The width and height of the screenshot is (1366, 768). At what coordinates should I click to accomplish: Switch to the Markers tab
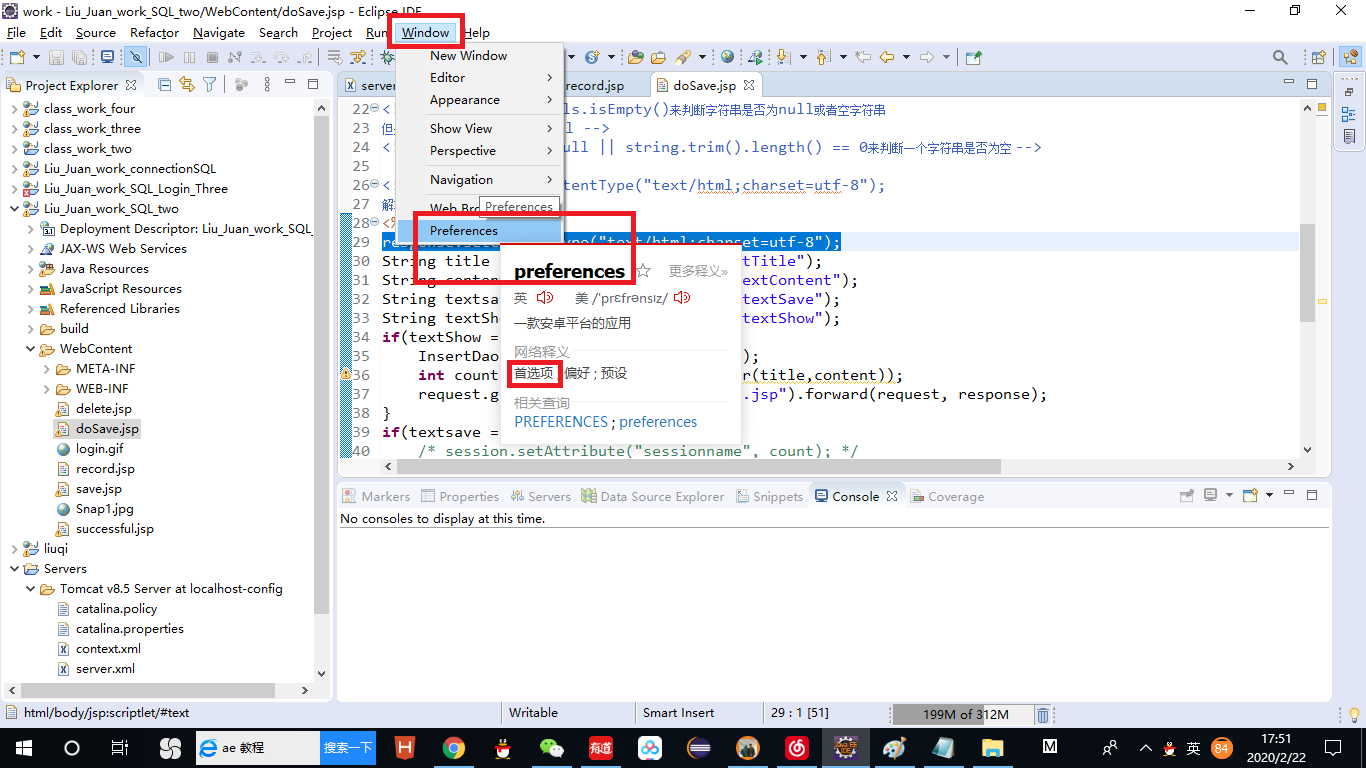click(x=376, y=496)
